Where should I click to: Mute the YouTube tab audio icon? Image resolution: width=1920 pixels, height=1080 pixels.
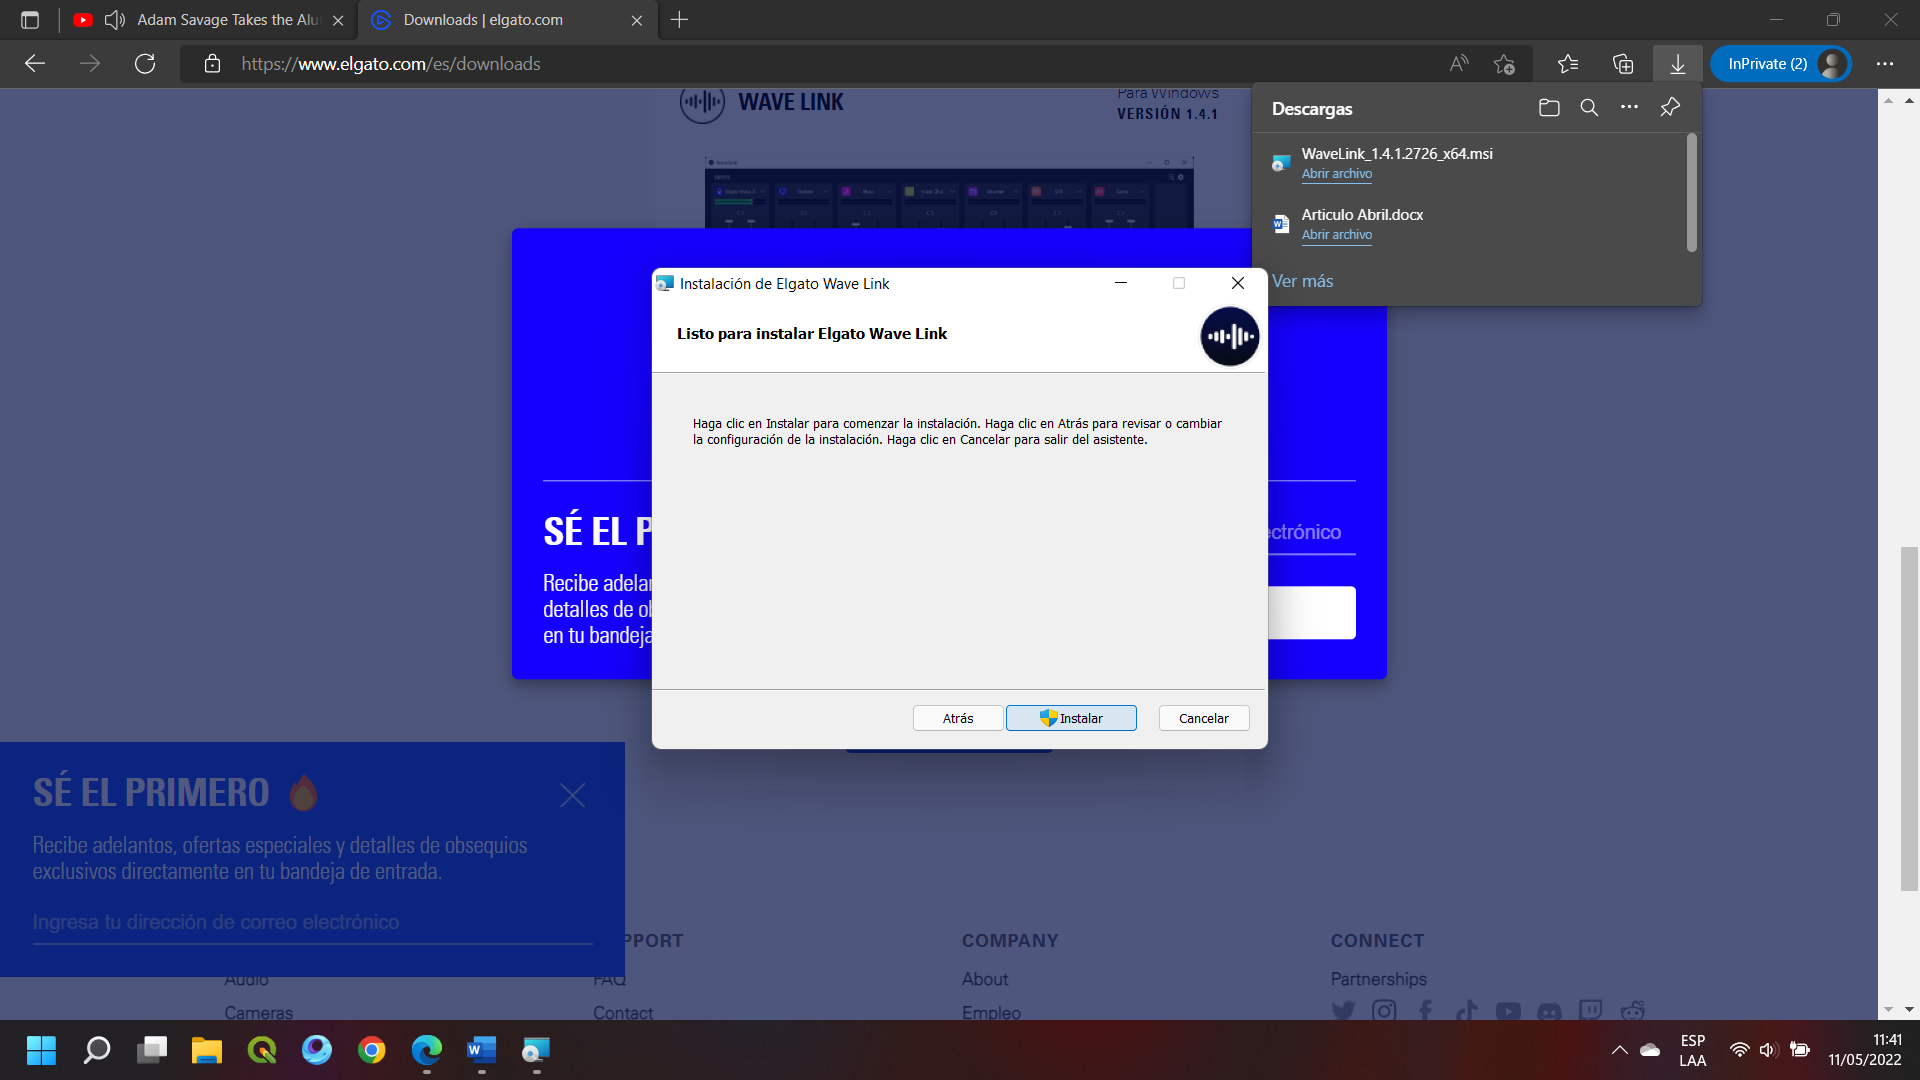[115, 20]
